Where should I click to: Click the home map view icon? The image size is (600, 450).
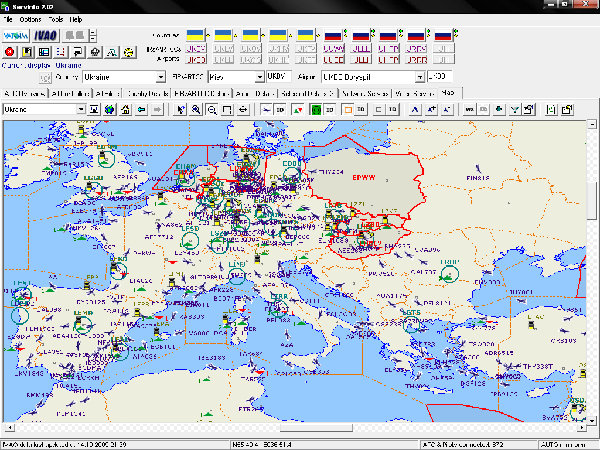point(125,109)
